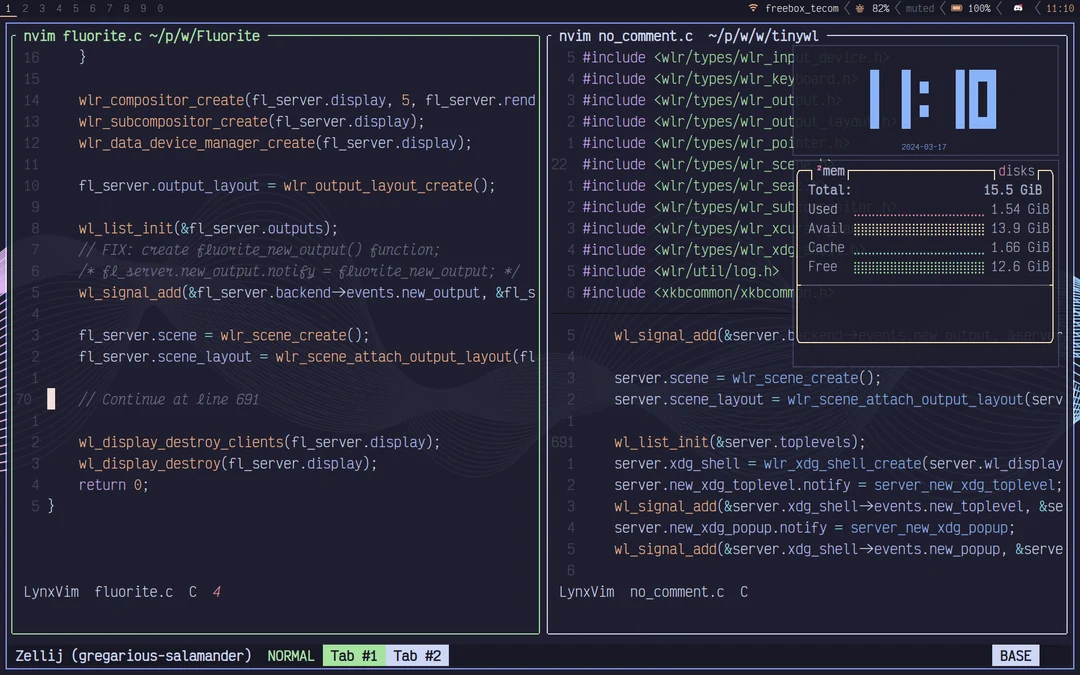Image resolution: width=1080 pixels, height=675 pixels.
Task: Click the battery icon showing 100%
Action: click(957, 8)
